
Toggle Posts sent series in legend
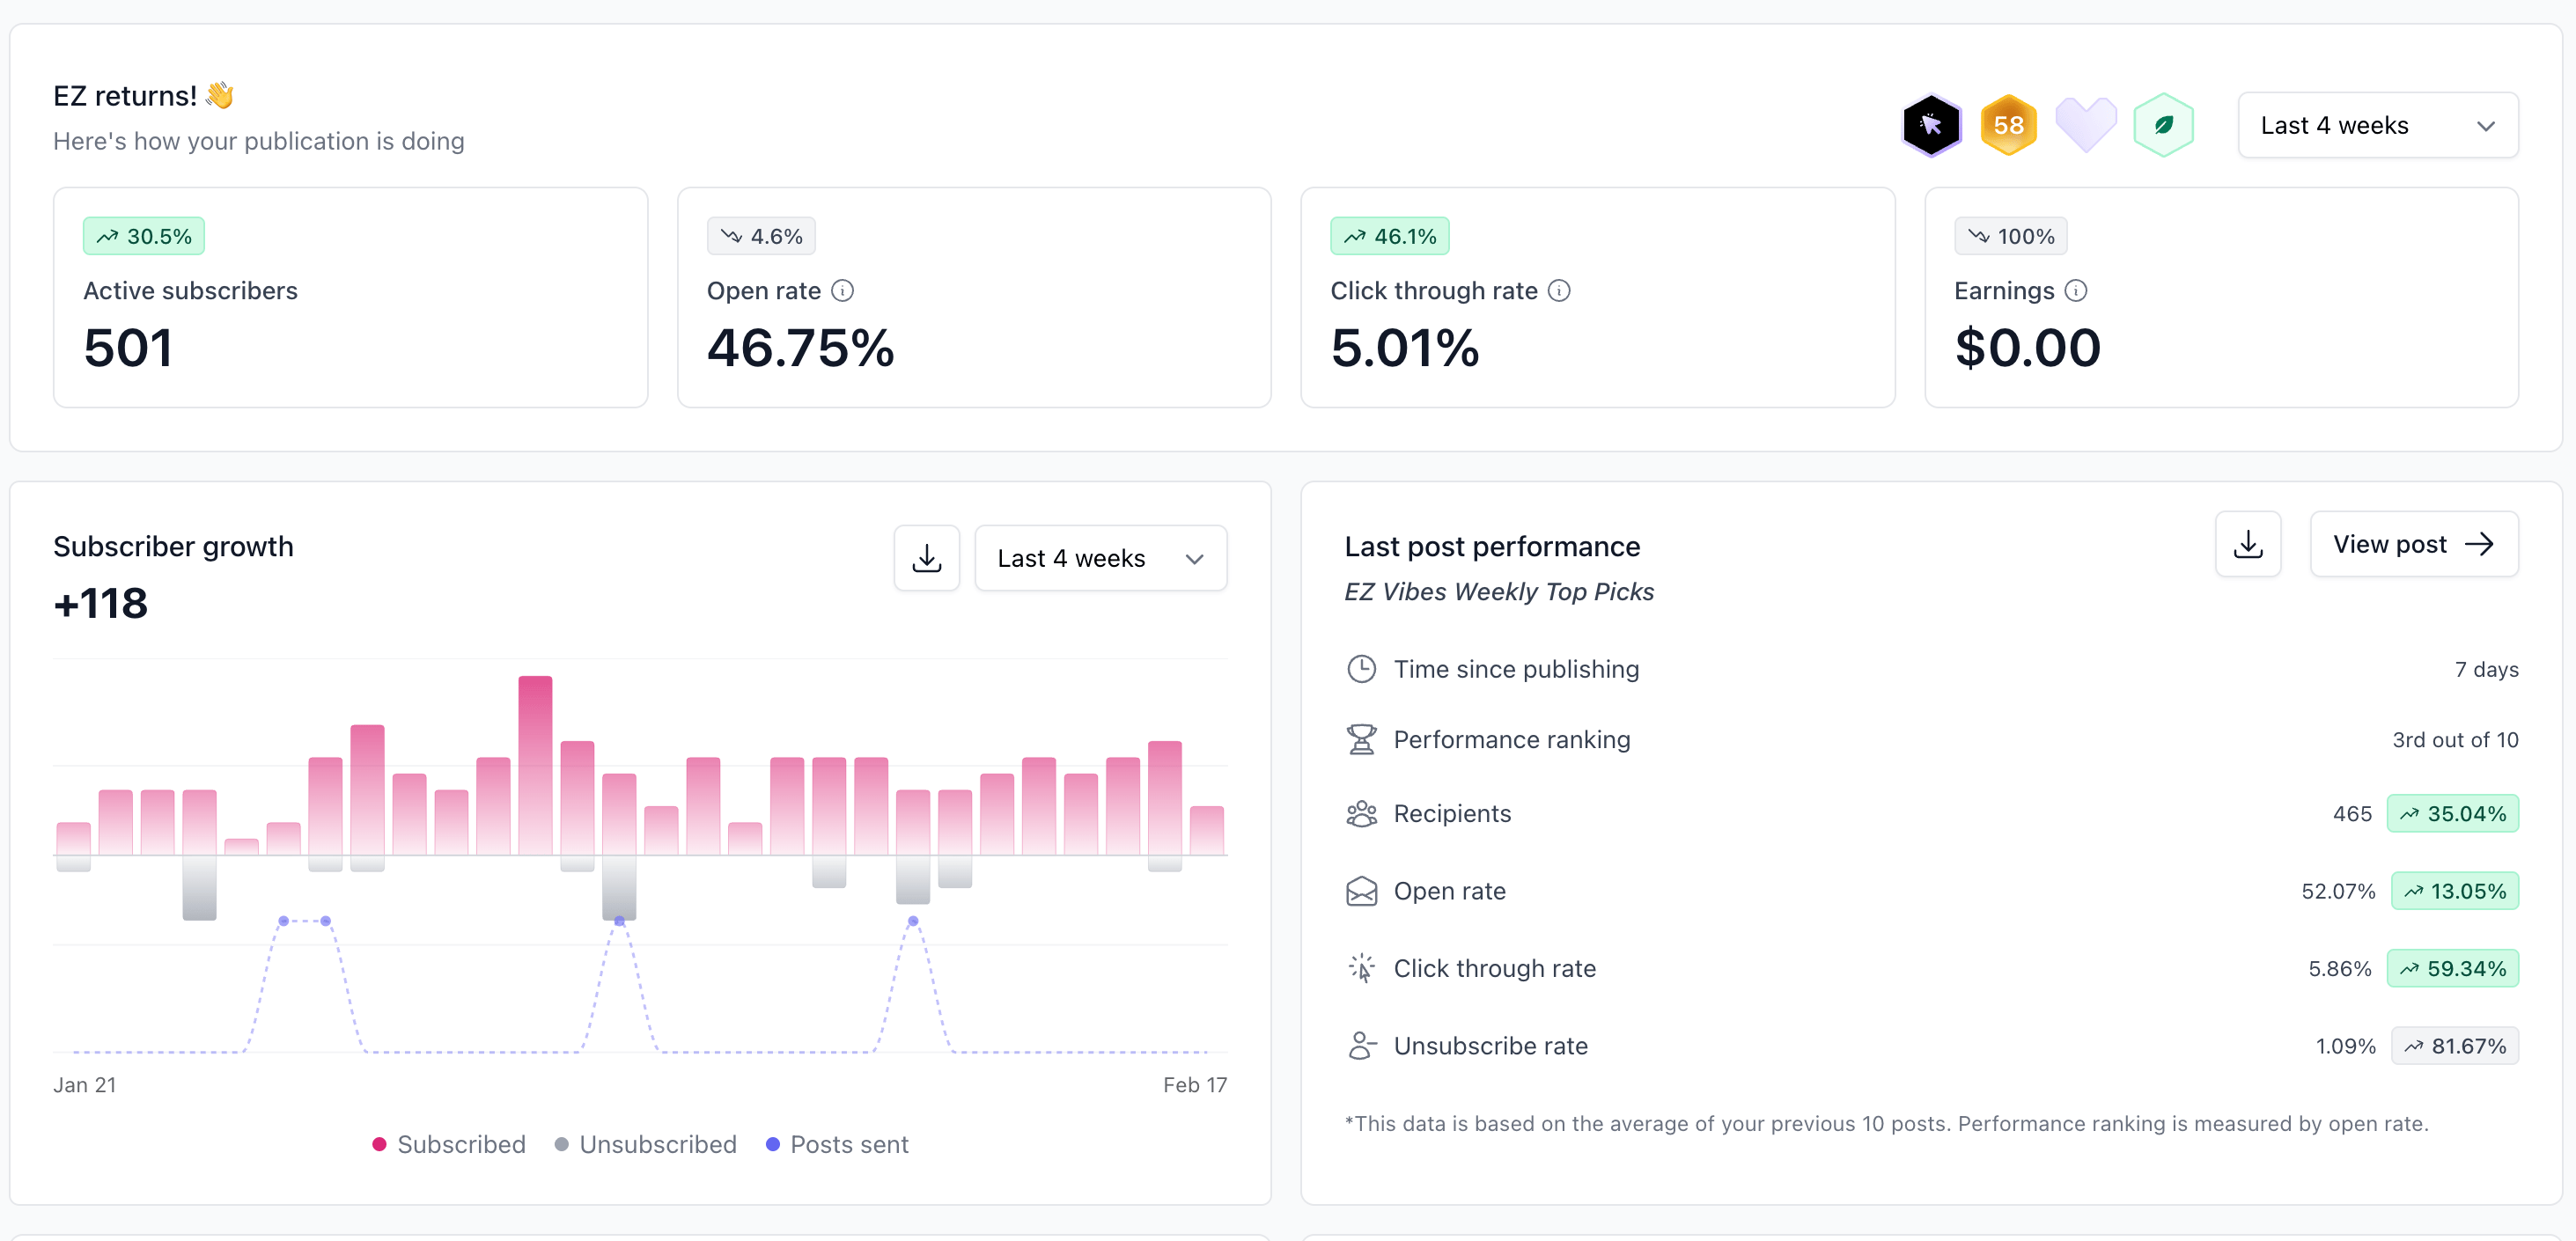point(837,1144)
